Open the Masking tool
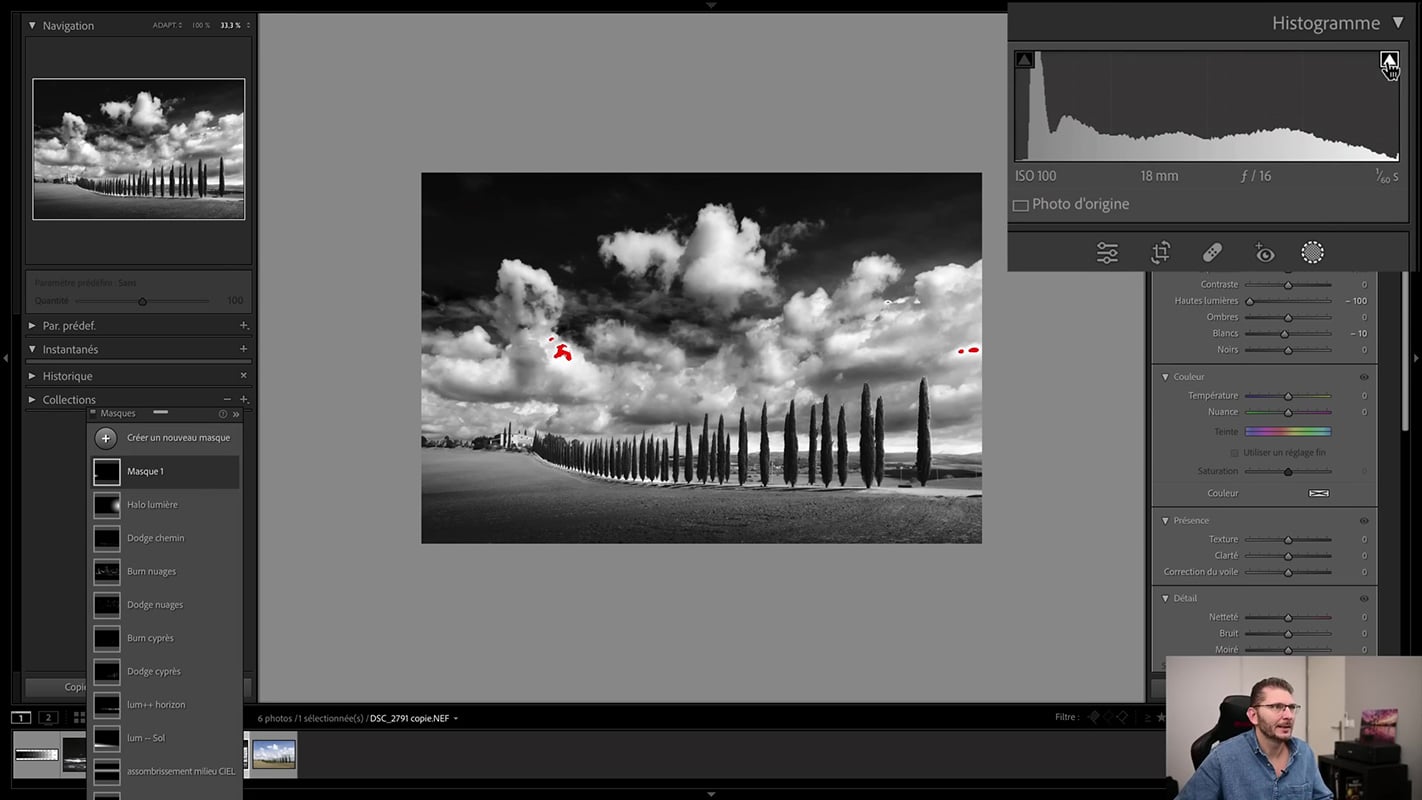 [1313, 253]
